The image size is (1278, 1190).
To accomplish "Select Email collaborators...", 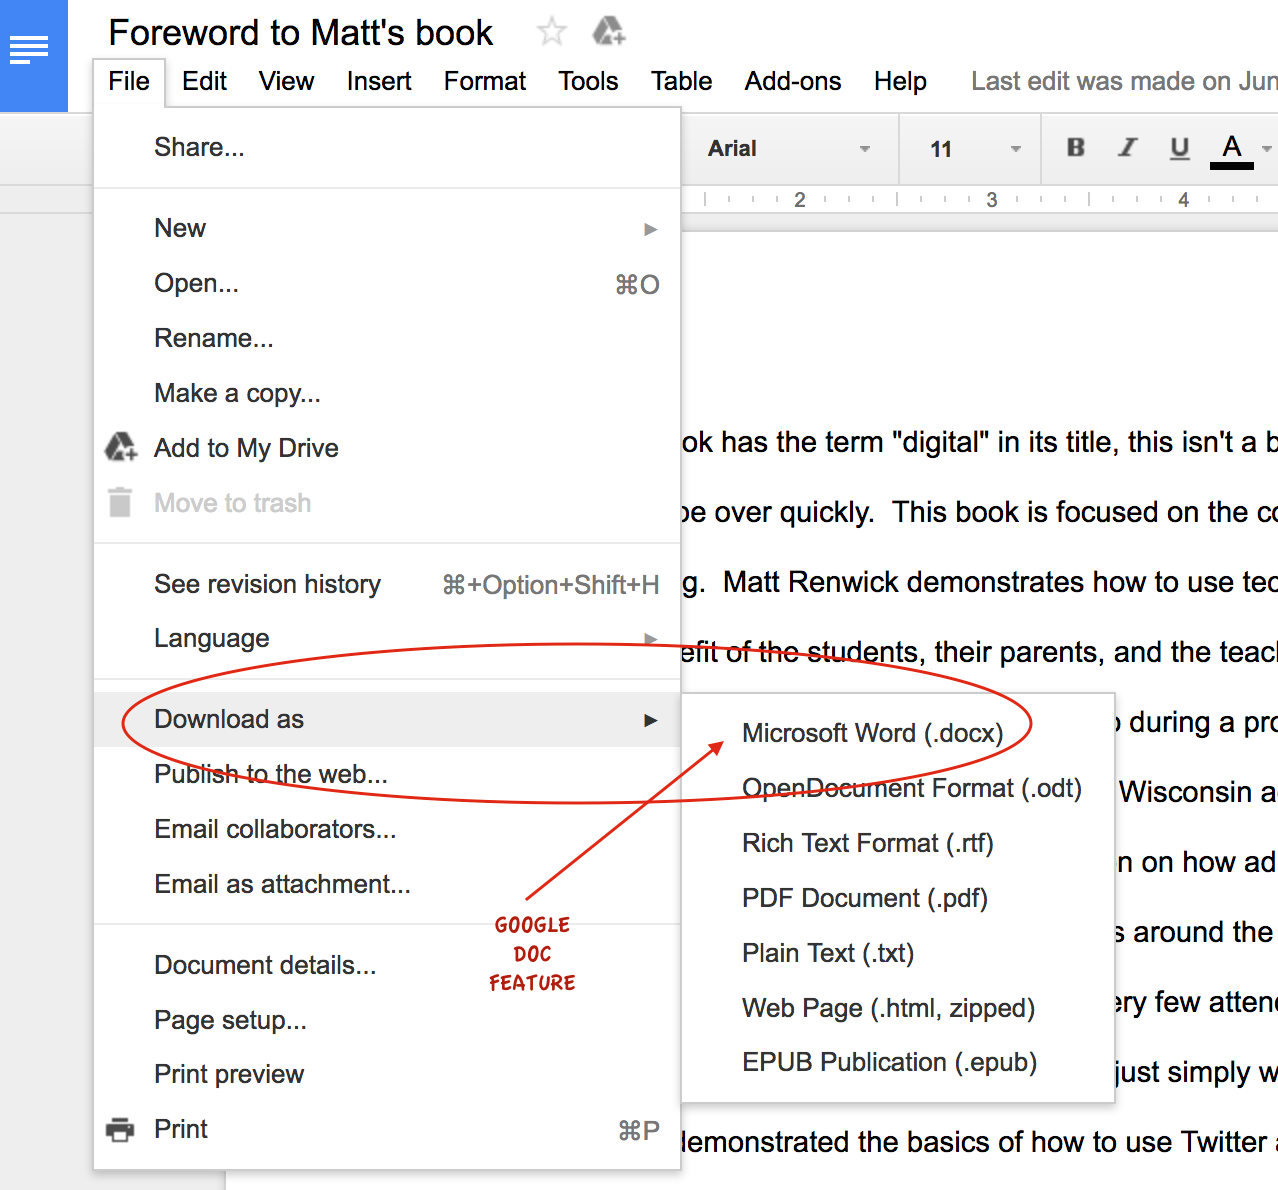I will 387,829.
